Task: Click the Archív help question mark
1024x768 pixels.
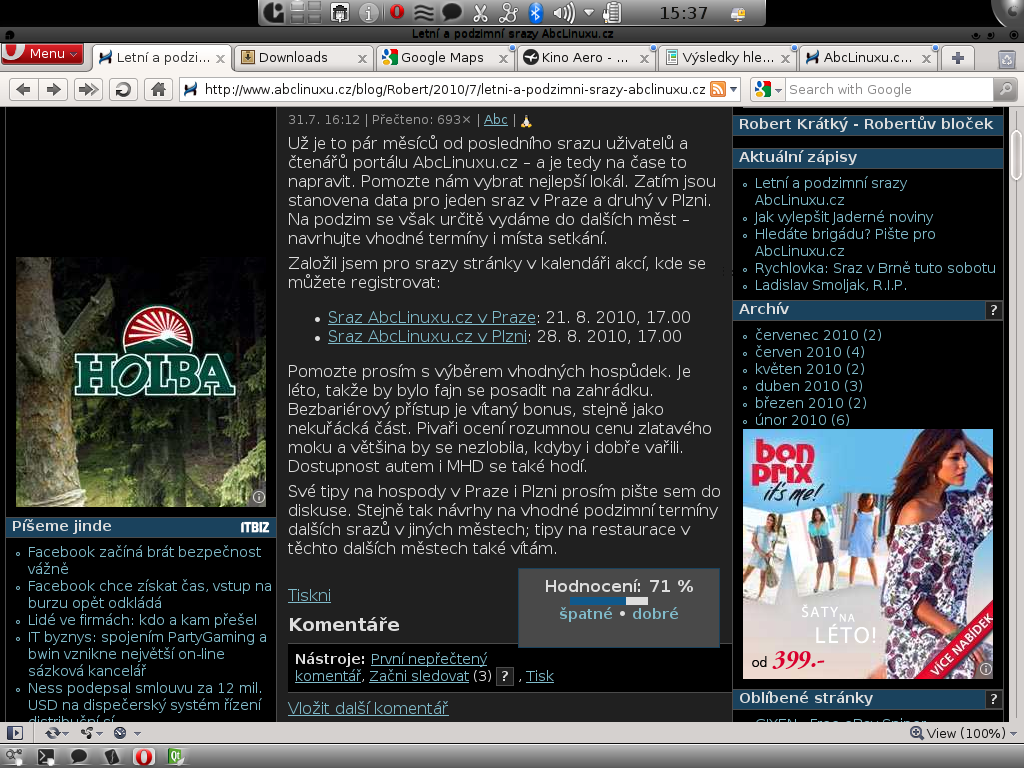Action: pyautogui.click(x=993, y=310)
